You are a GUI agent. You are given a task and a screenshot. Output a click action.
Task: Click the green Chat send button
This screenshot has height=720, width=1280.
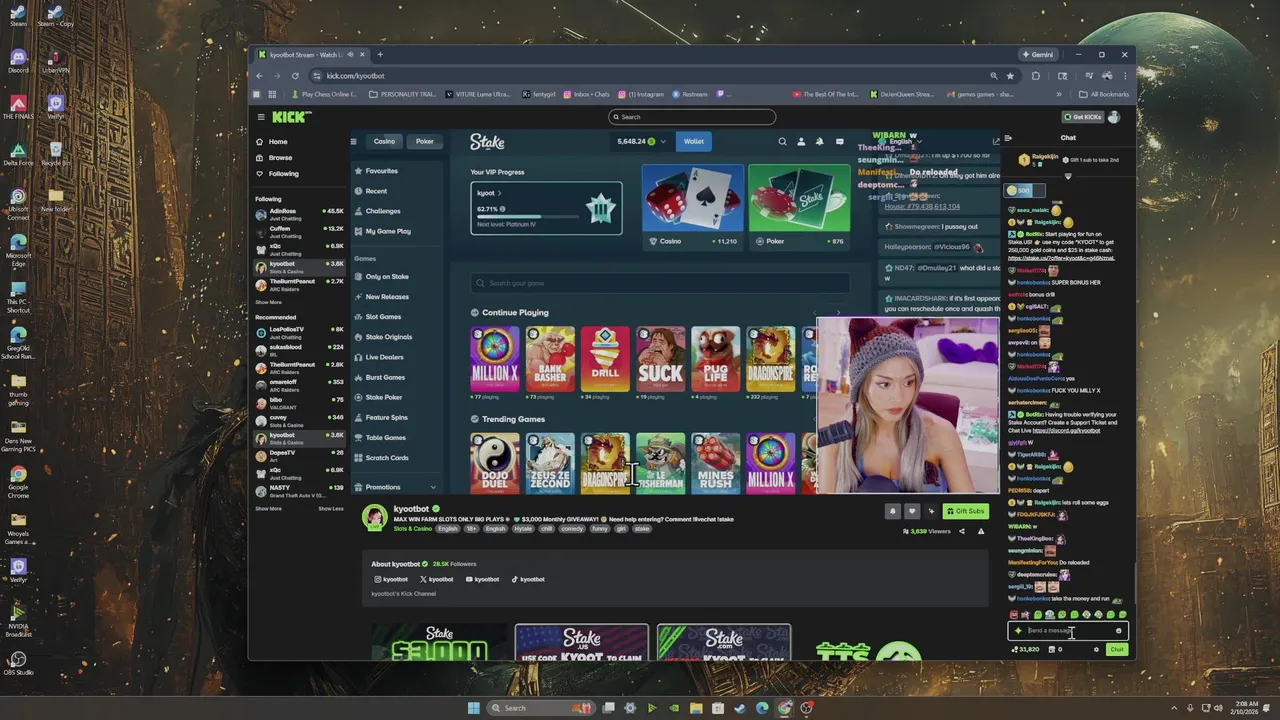(1117, 650)
